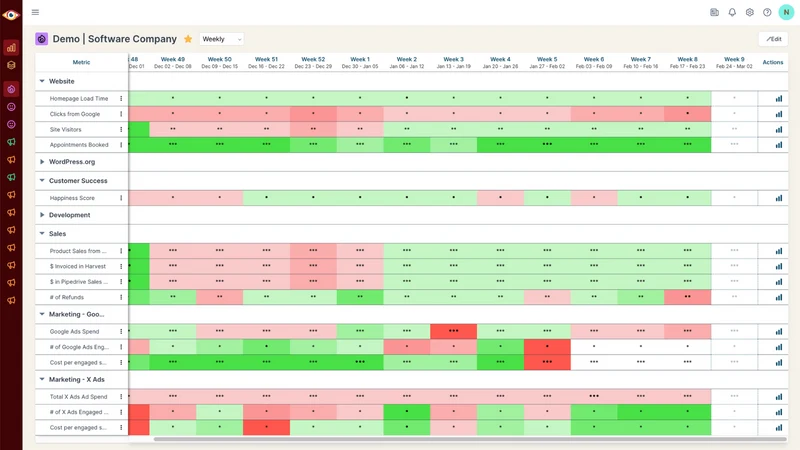Open chart for Product Sales from row
800x450 pixels.
click(x=779, y=251)
